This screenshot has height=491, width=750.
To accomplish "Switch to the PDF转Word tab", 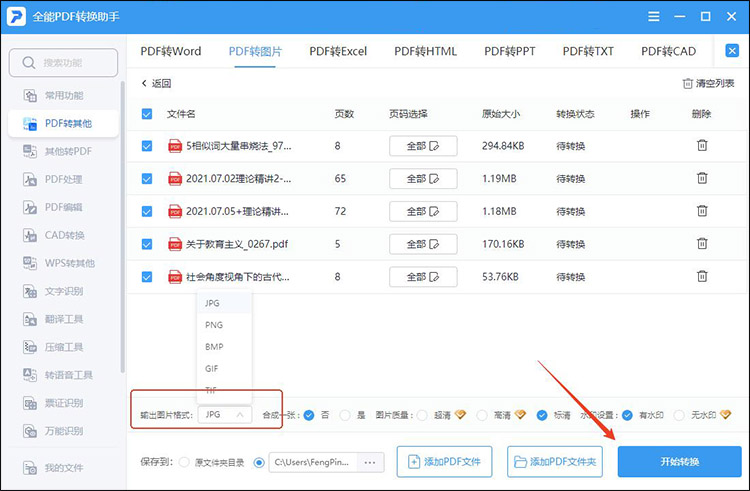I will (x=171, y=51).
